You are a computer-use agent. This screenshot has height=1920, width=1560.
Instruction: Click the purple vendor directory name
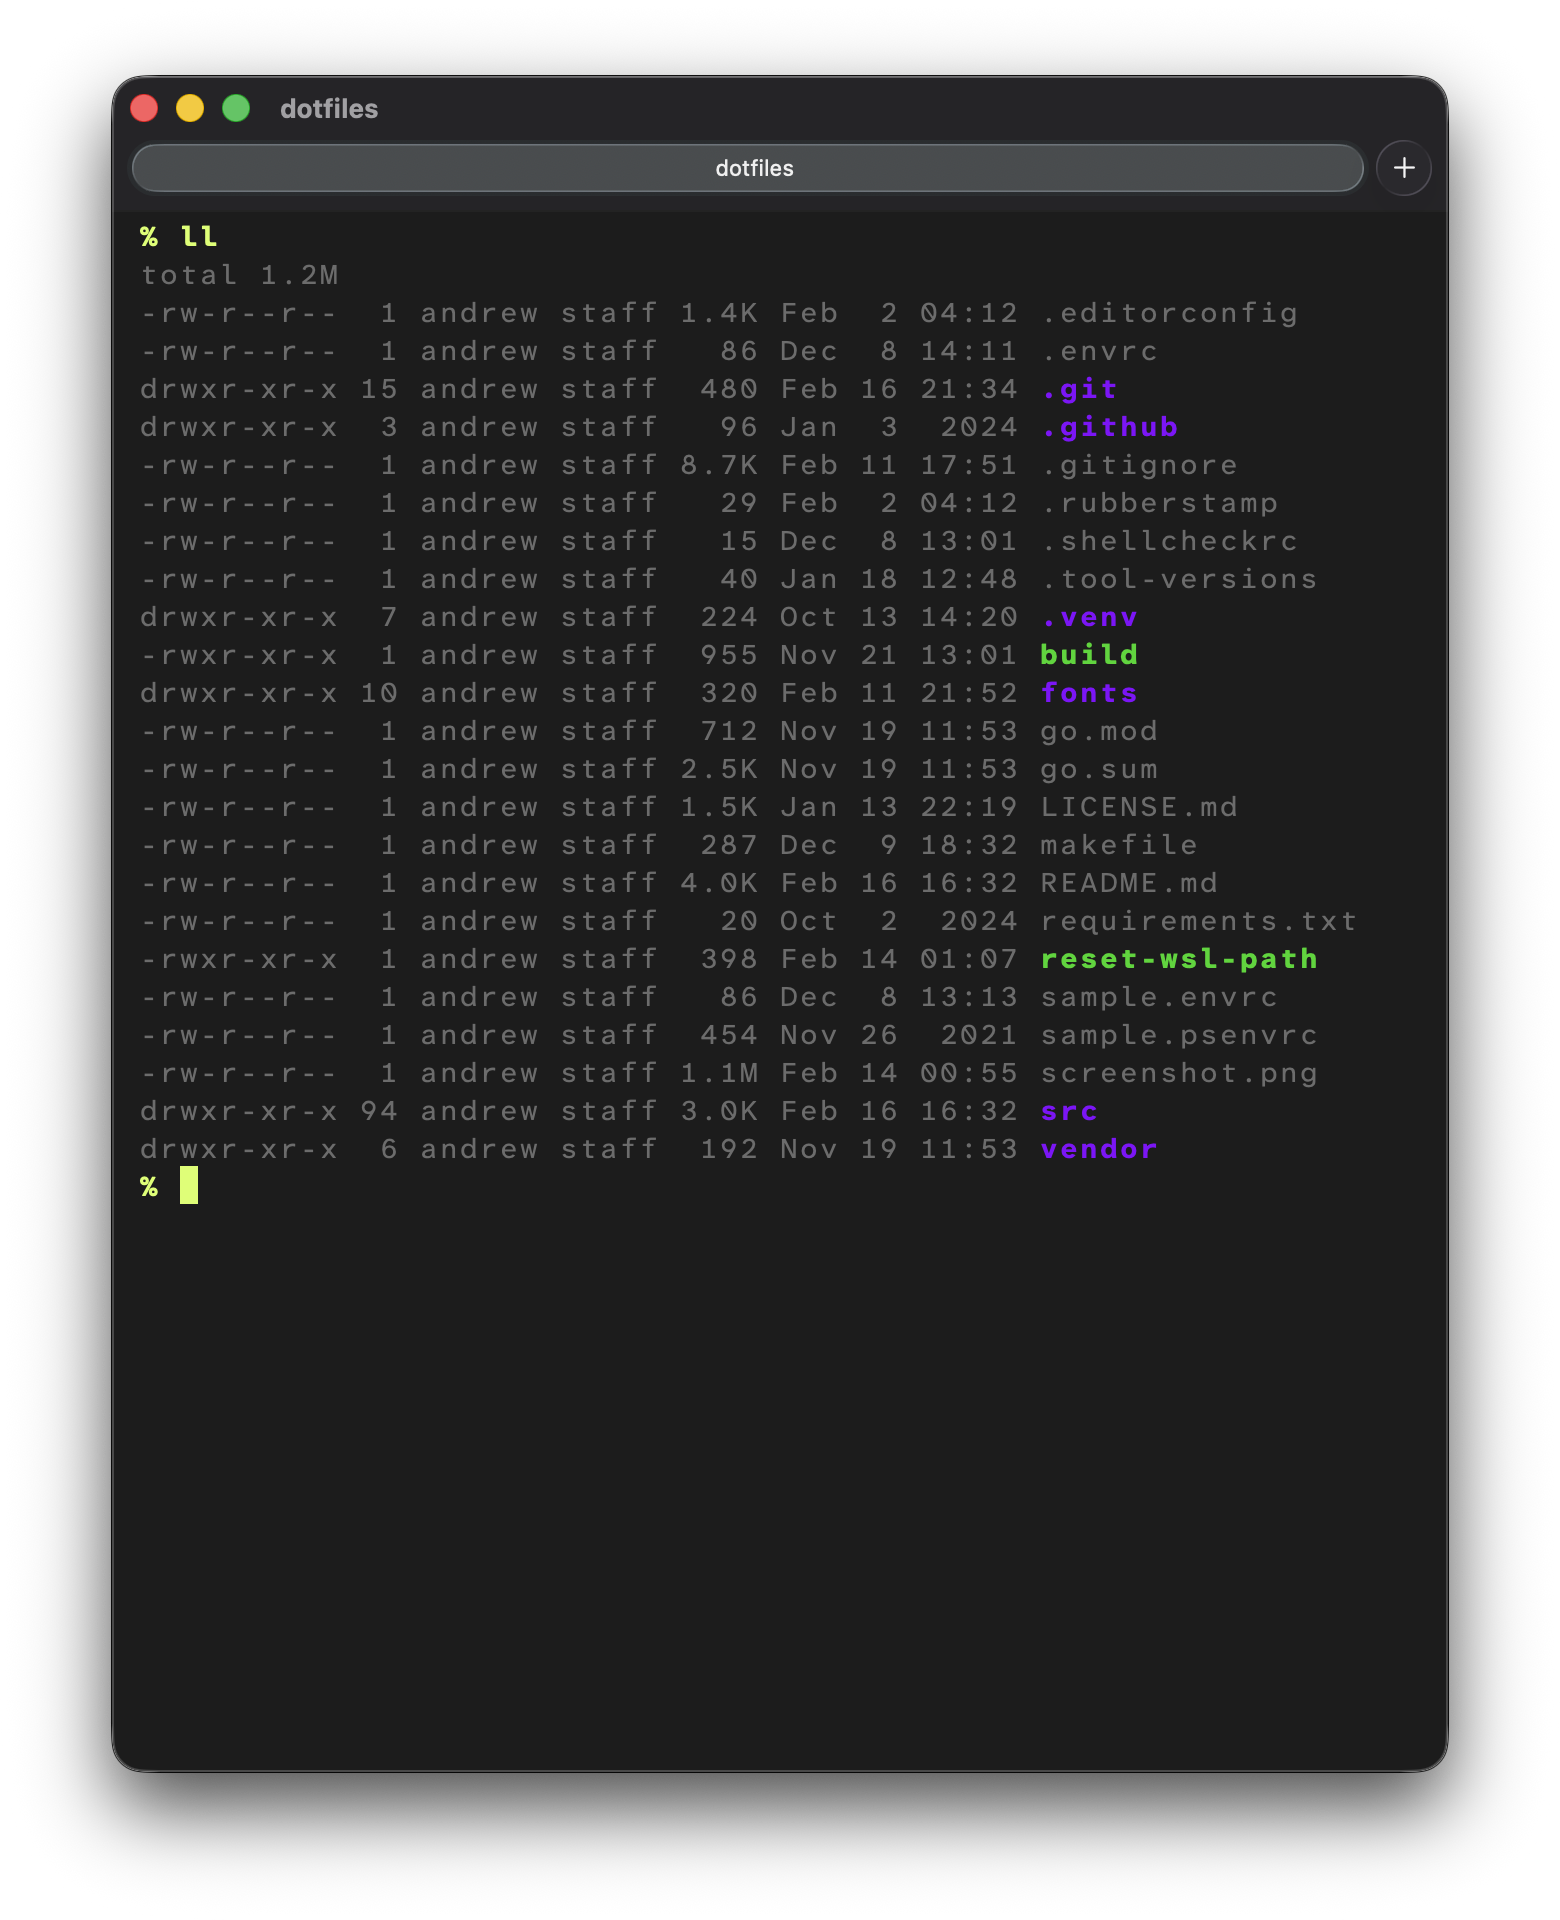[x=1099, y=1149]
